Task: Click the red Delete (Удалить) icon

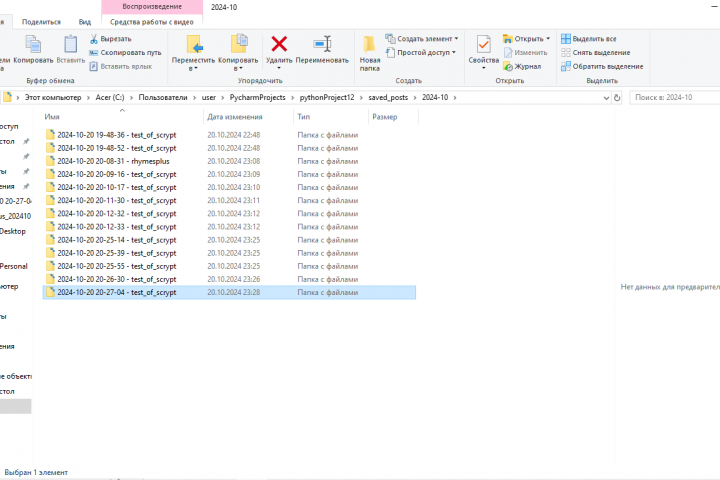Action: (279, 44)
